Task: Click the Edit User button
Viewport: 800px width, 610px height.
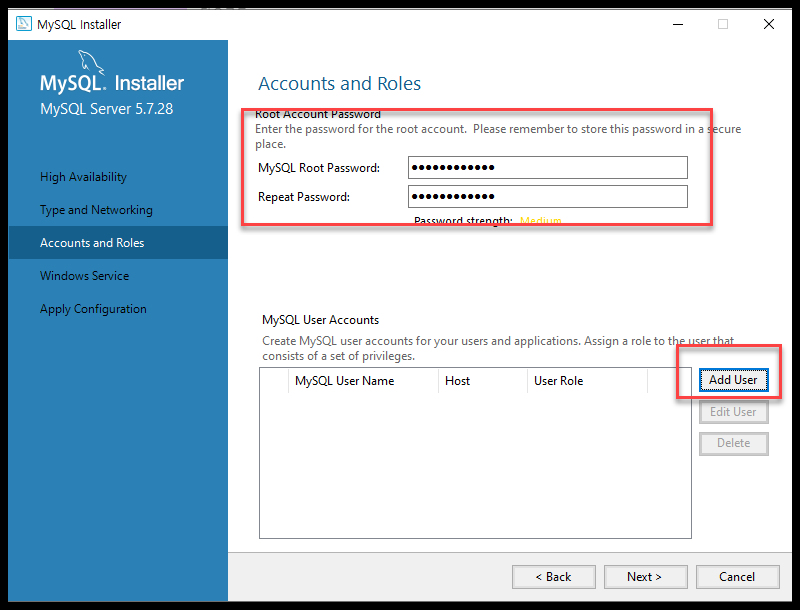Action: coord(733,412)
